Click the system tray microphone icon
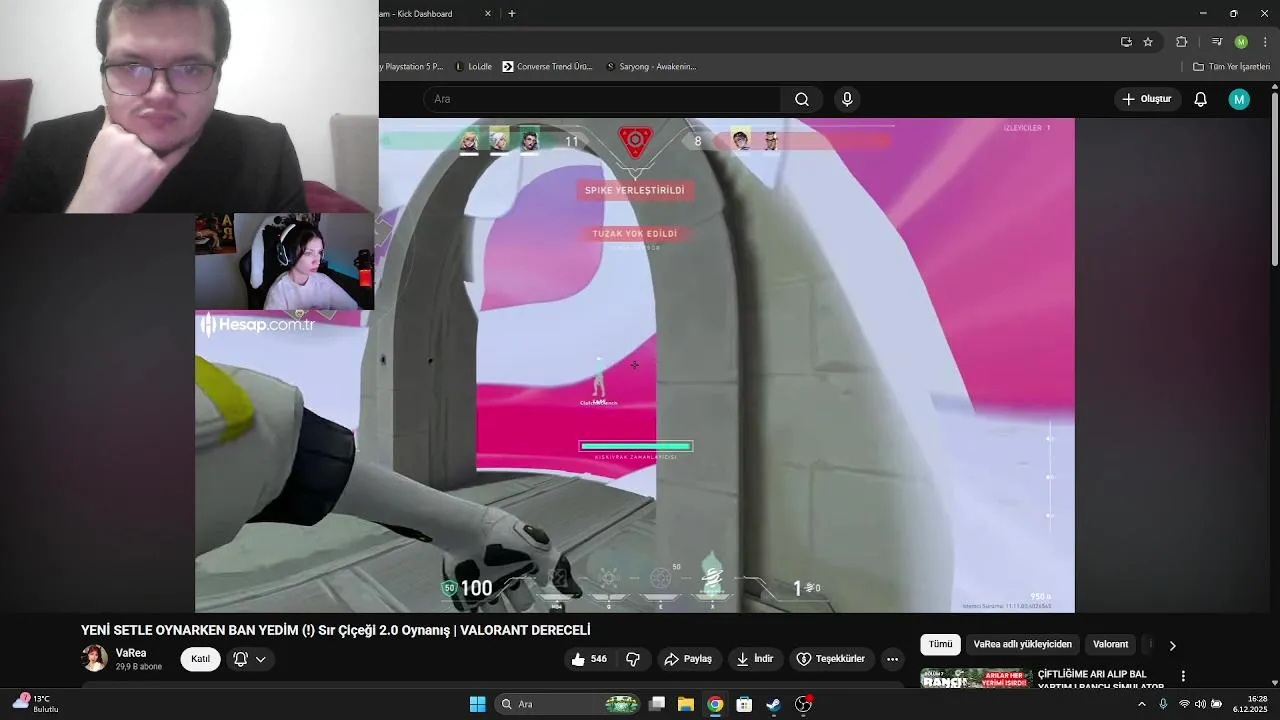 [1163, 704]
